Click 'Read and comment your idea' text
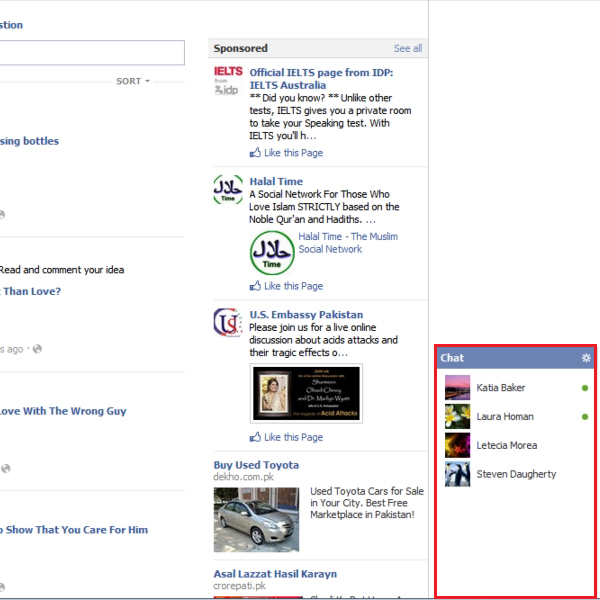 [62, 270]
